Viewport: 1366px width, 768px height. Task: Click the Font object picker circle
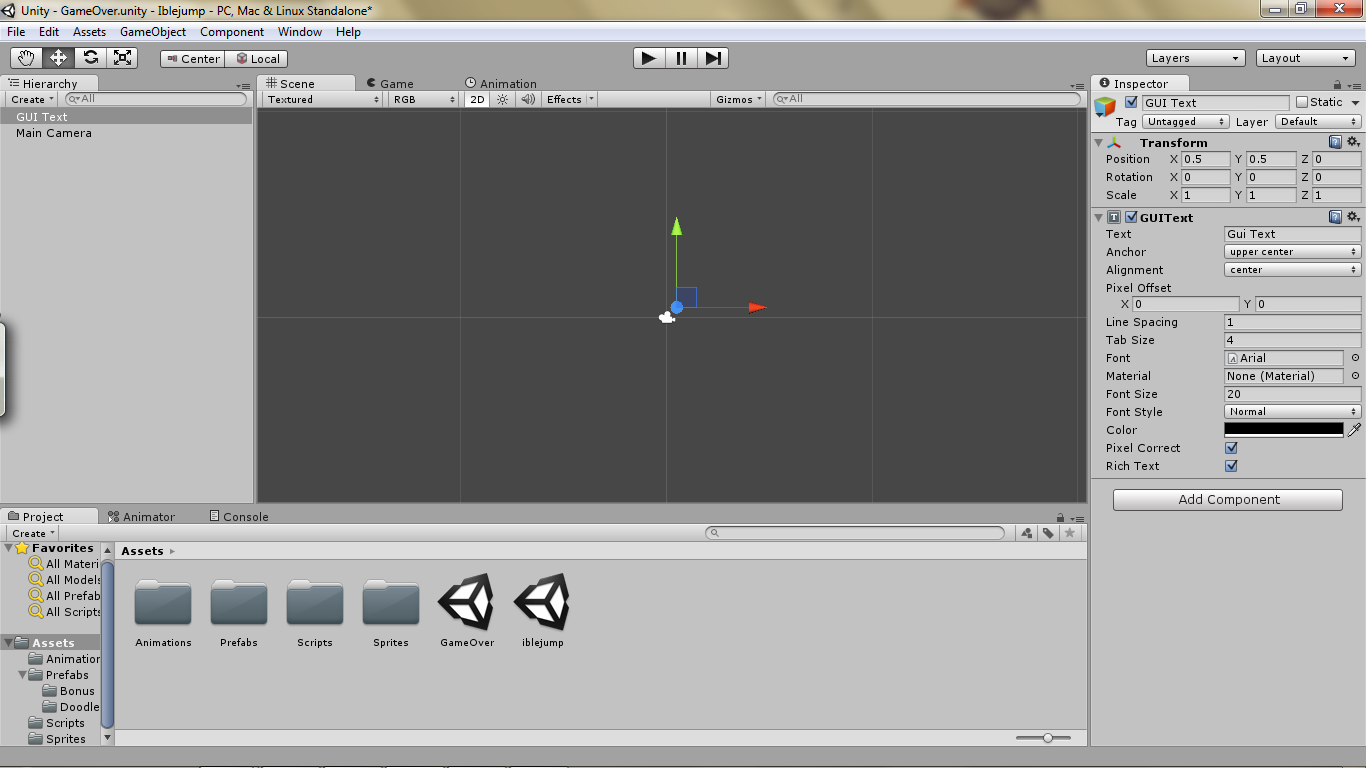[x=1355, y=358]
